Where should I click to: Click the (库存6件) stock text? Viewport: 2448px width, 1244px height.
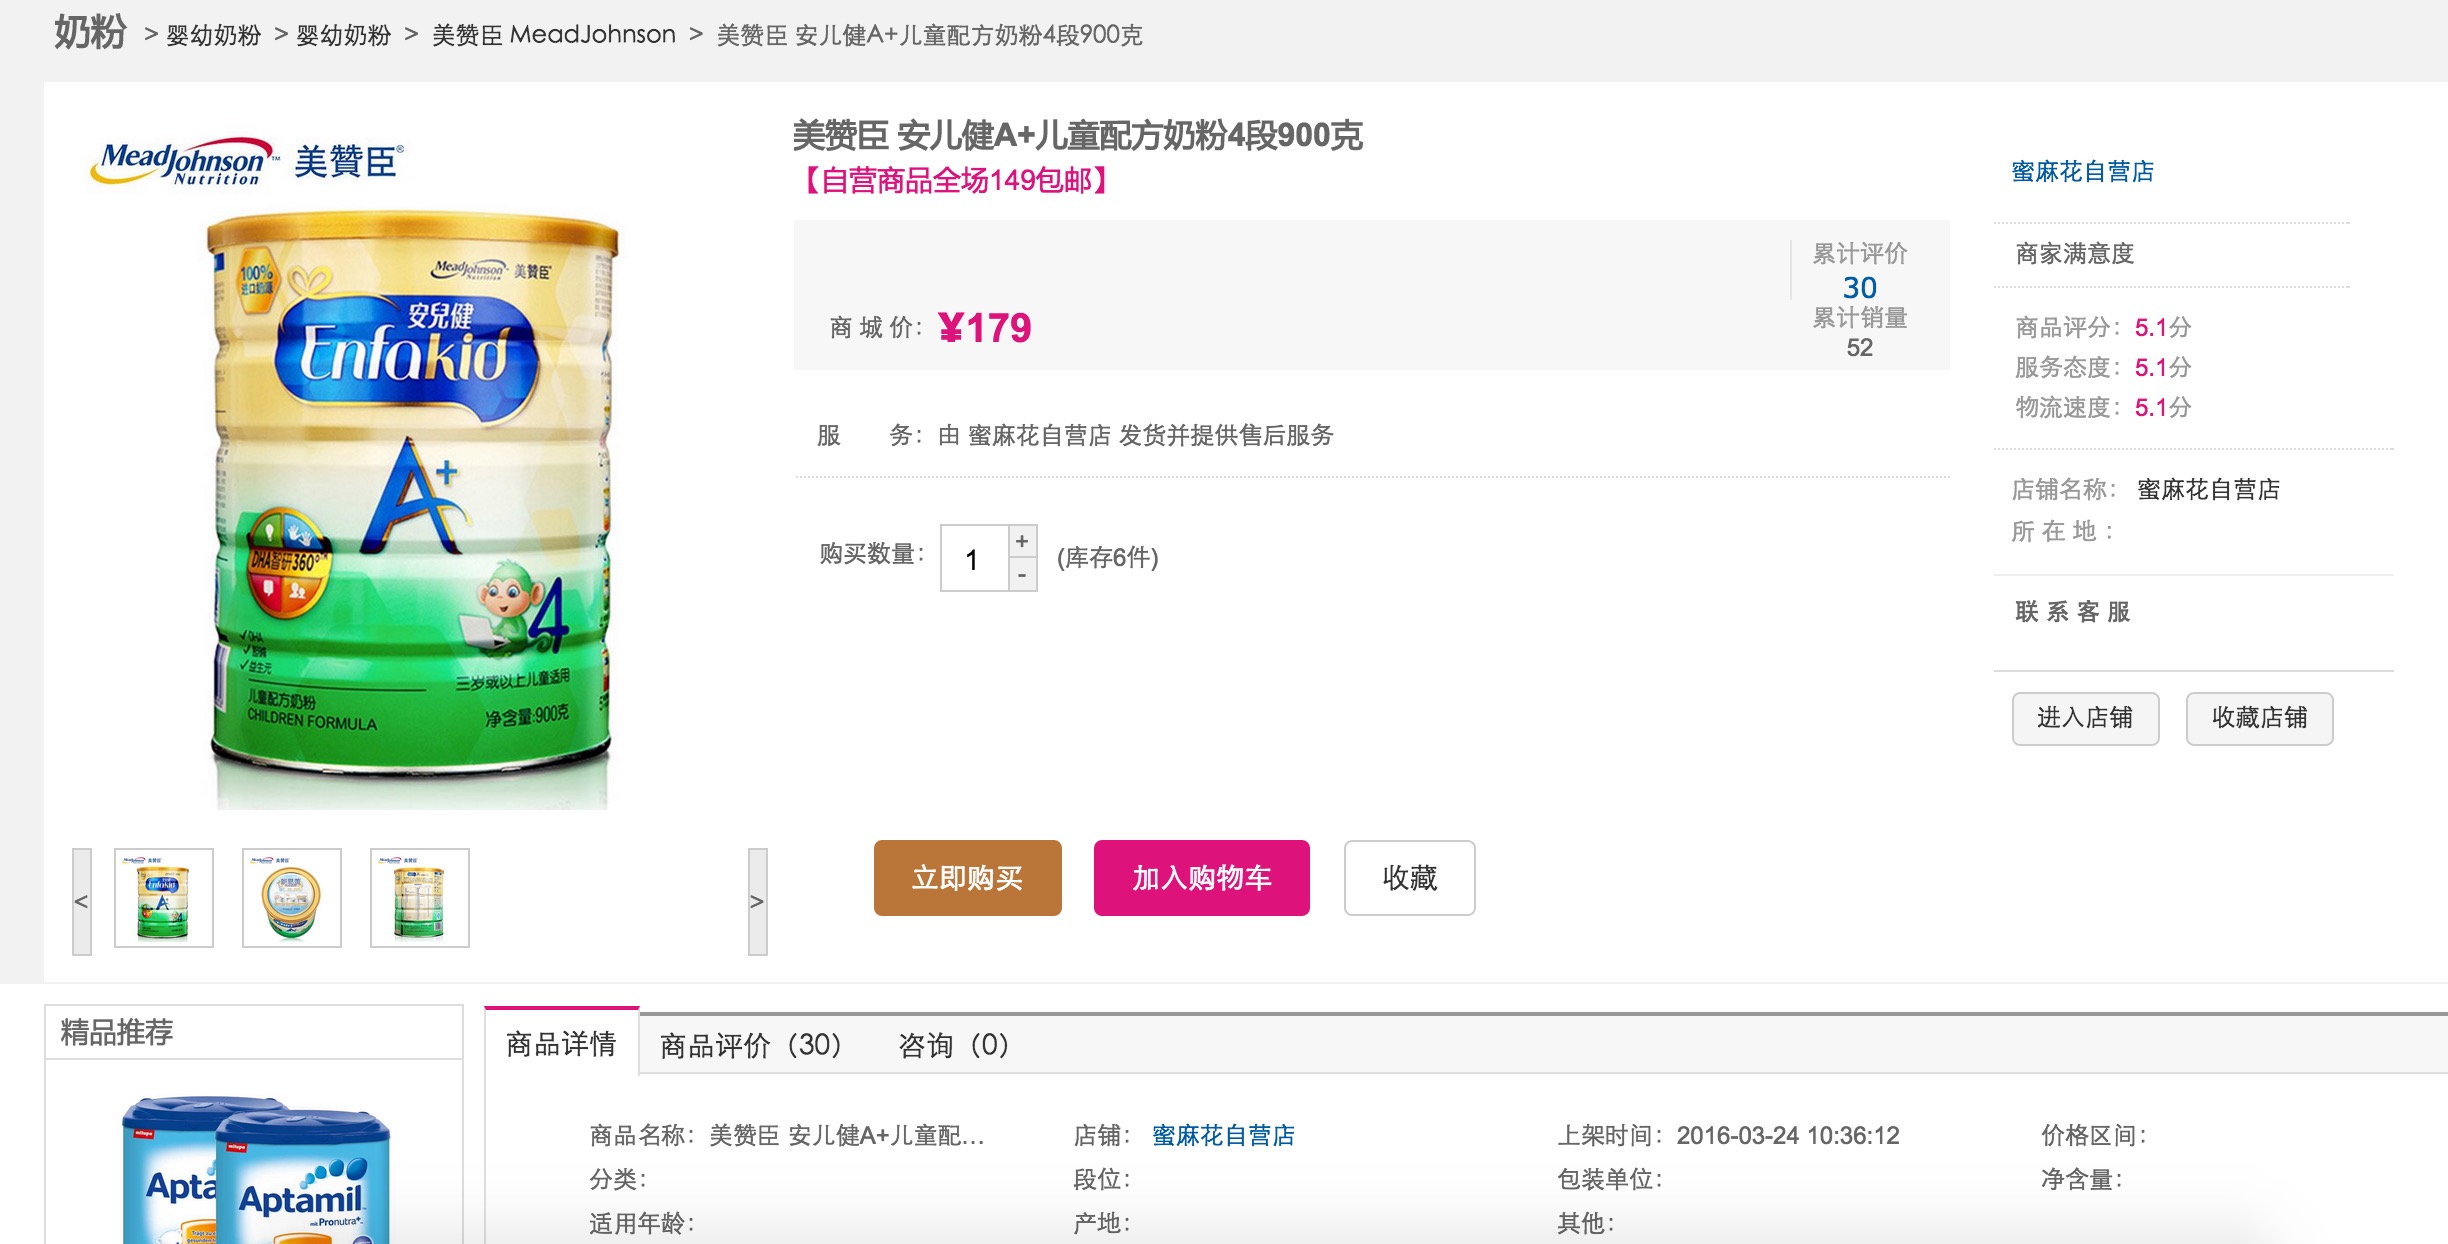click(x=1108, y=558)
